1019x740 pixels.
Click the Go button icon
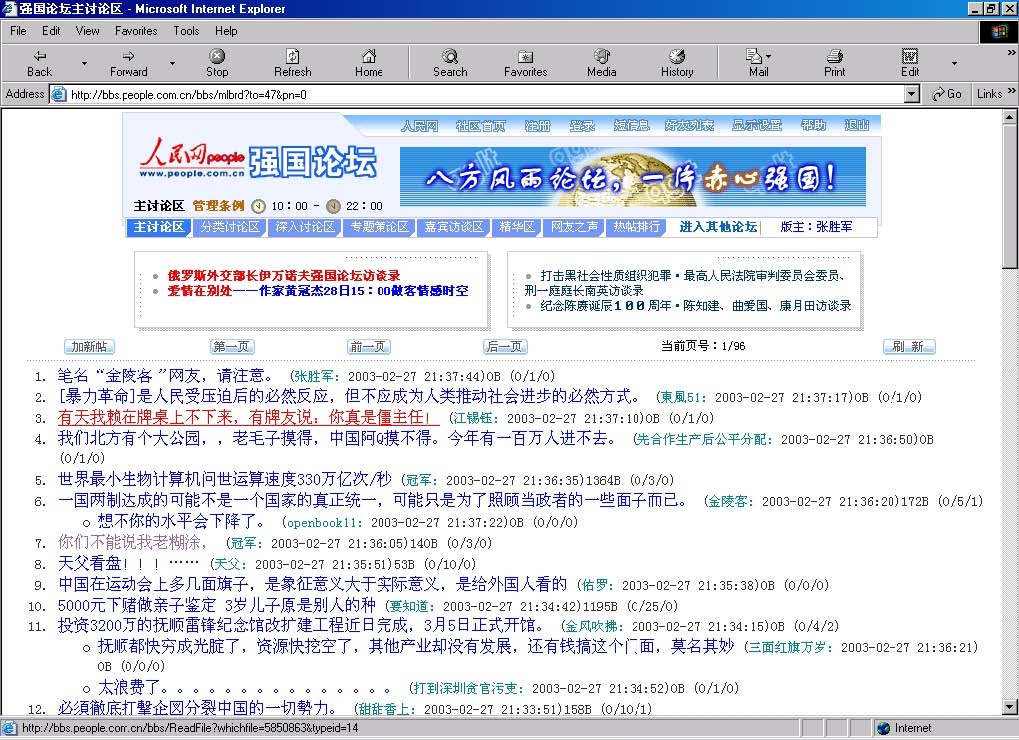tap(938, 94)
